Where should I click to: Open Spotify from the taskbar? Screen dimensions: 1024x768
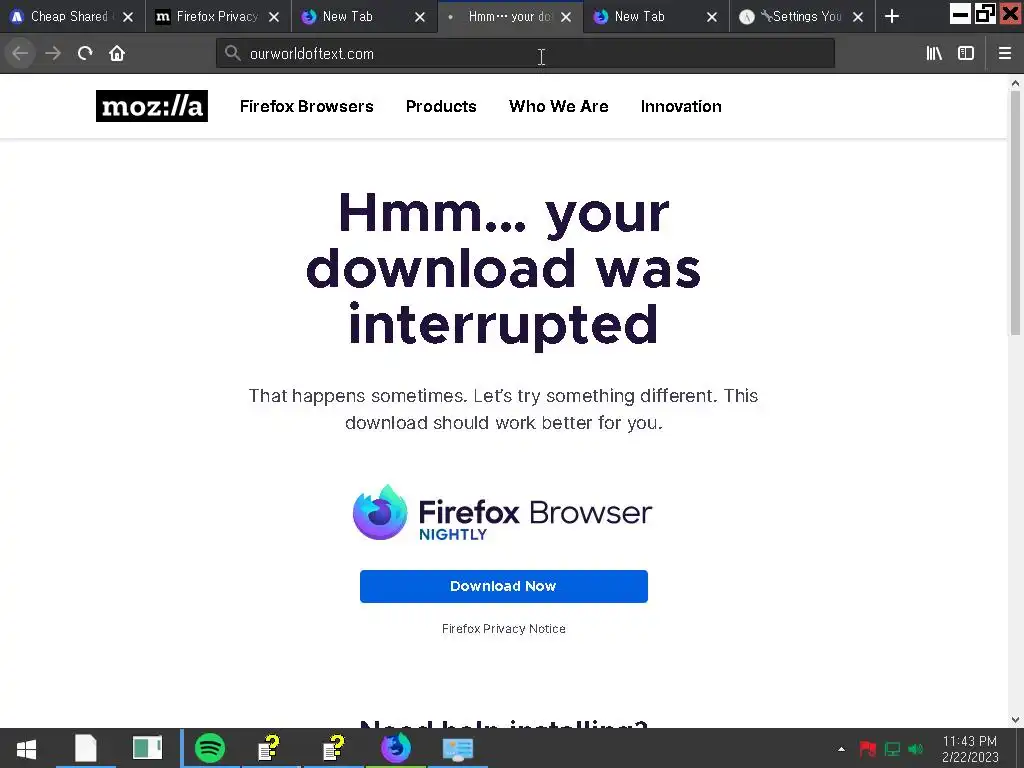(210, 748)
